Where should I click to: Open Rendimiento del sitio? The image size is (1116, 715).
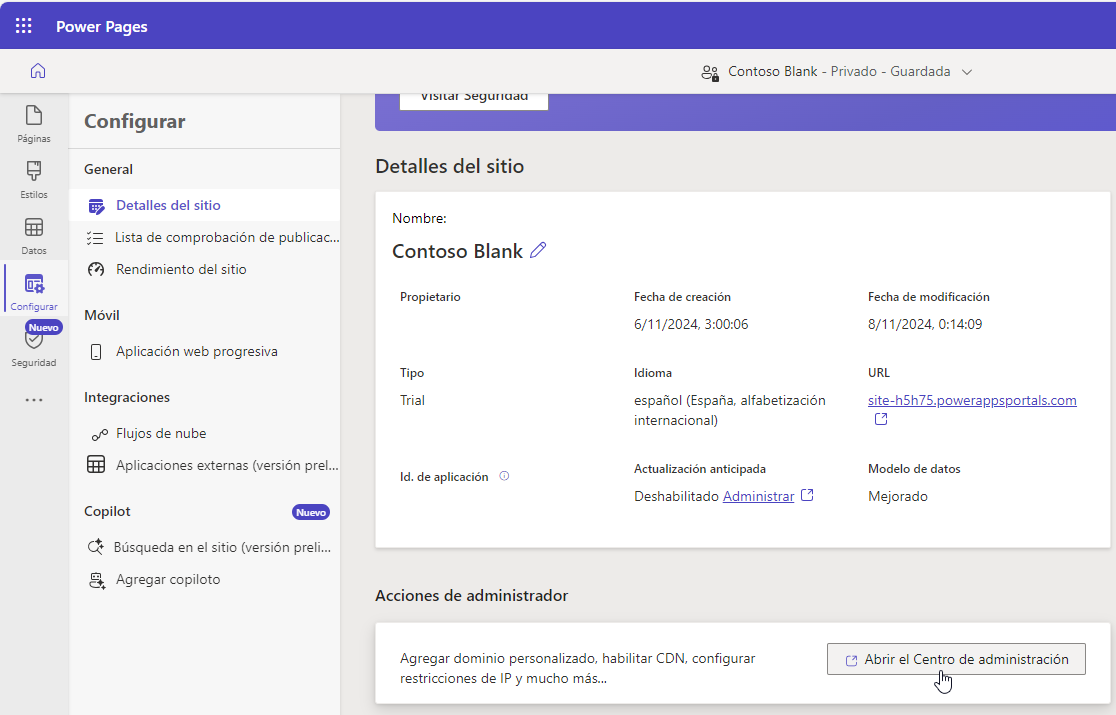205,270
